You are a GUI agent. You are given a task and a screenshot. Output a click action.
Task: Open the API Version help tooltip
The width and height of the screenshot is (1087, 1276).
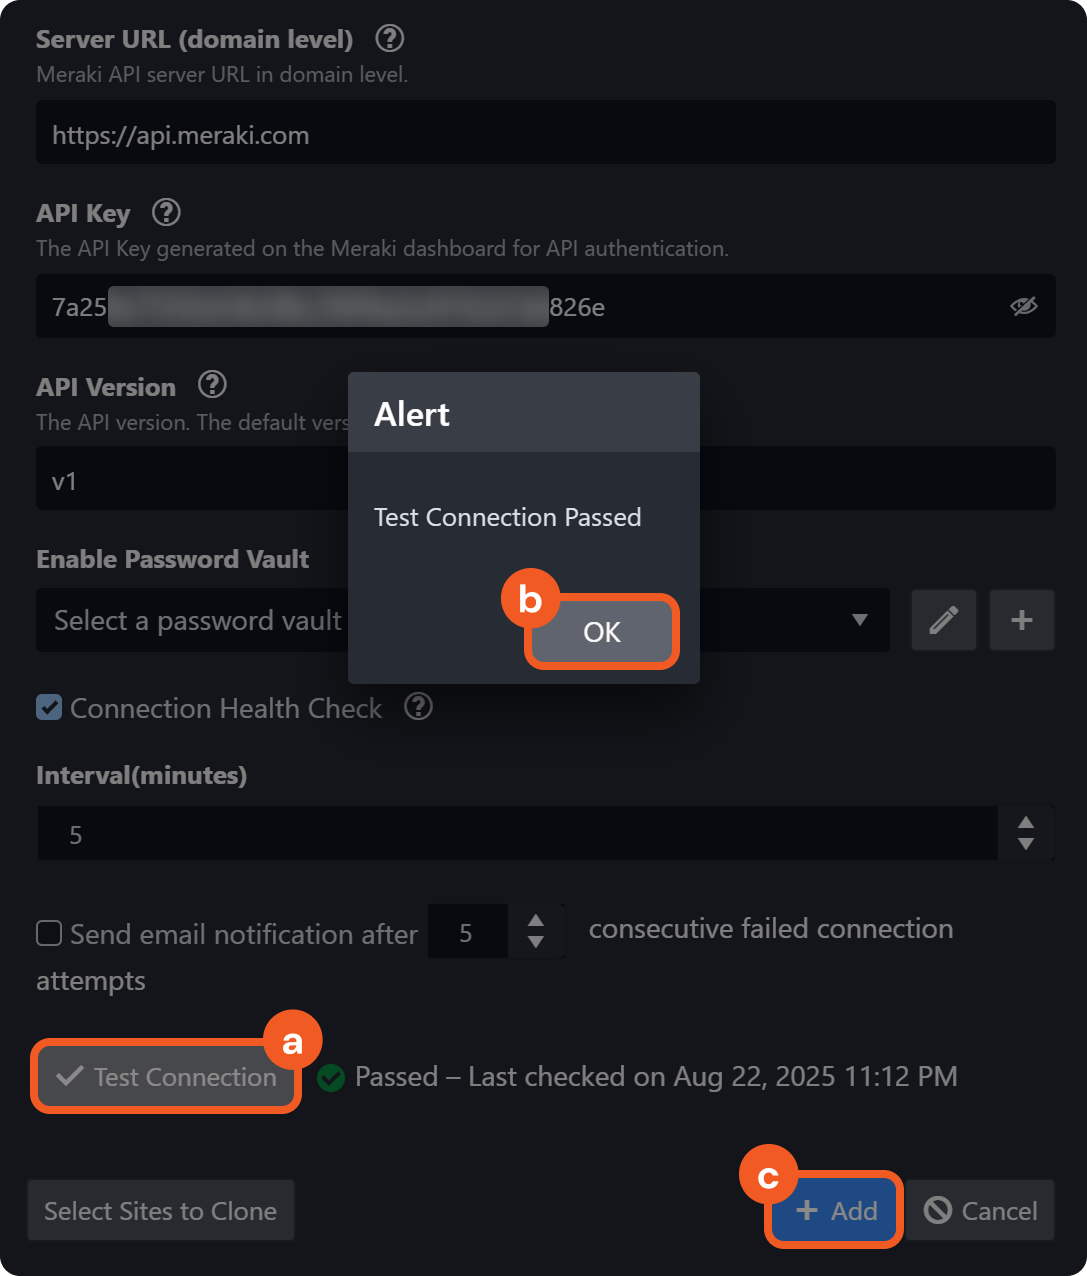[212, 385]
